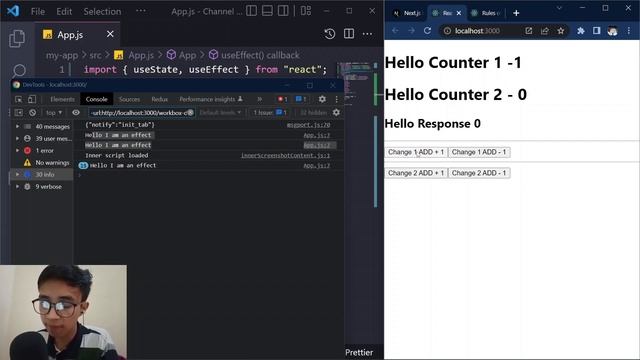Switch to DevTools Console tab
This screenshot has width=640, height=360.
(96, 99)
